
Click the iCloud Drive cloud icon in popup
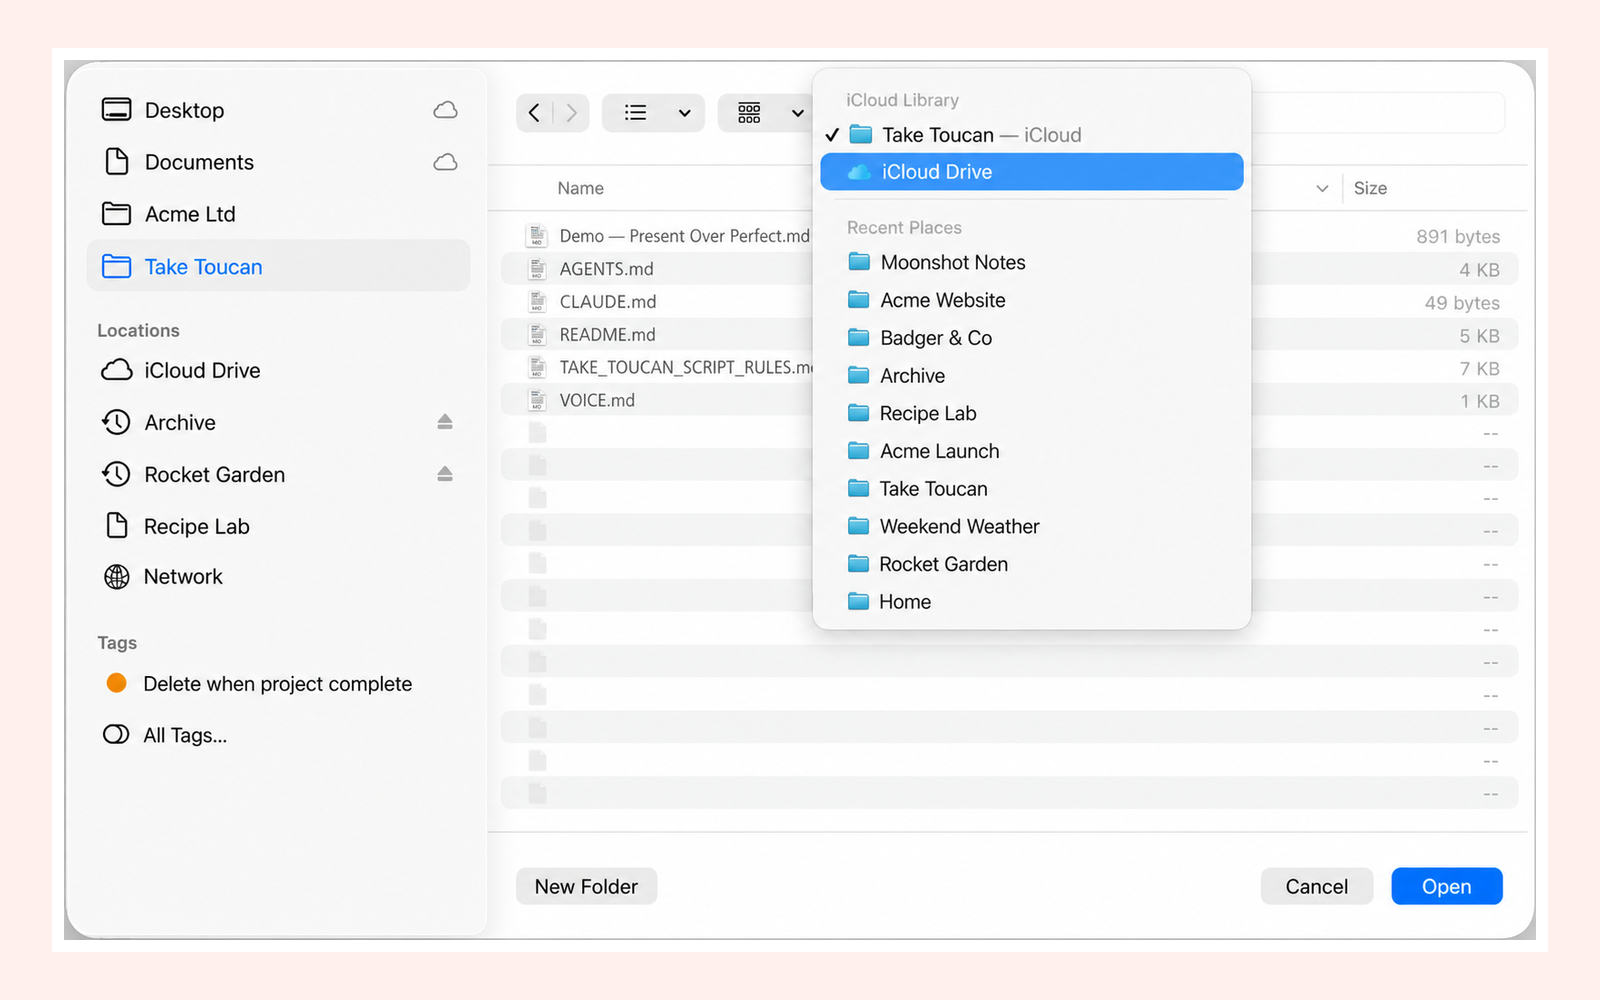click(x=859, y=172)
